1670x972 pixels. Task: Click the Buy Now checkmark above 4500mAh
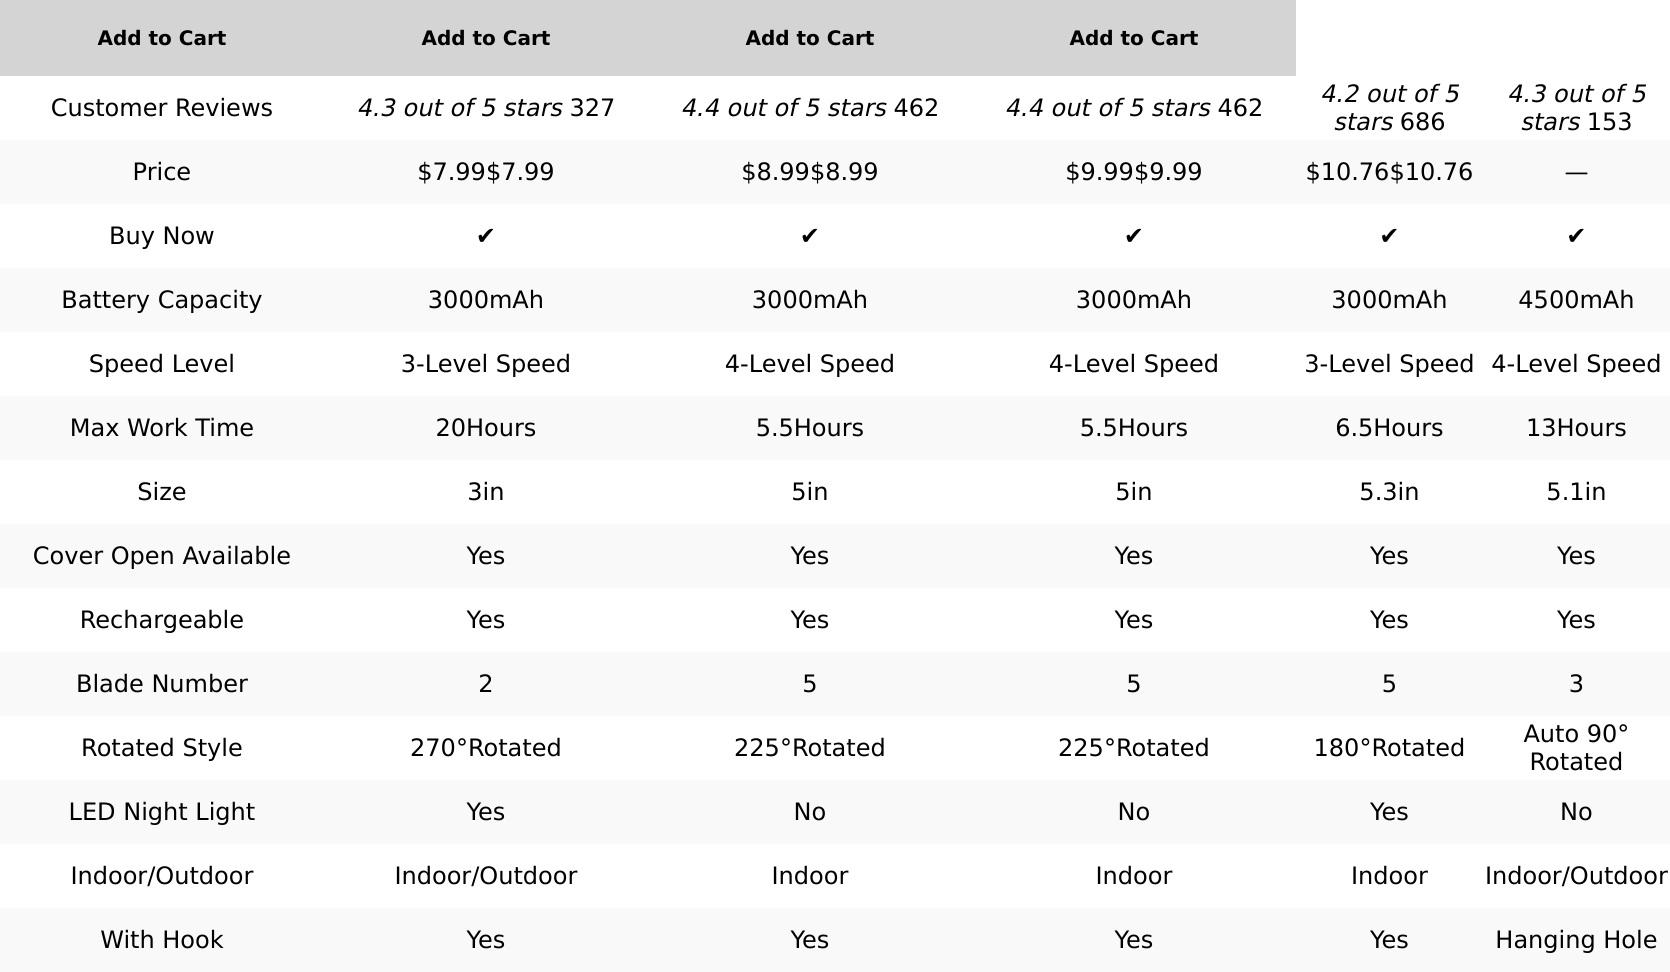[x=1575, y=236]
